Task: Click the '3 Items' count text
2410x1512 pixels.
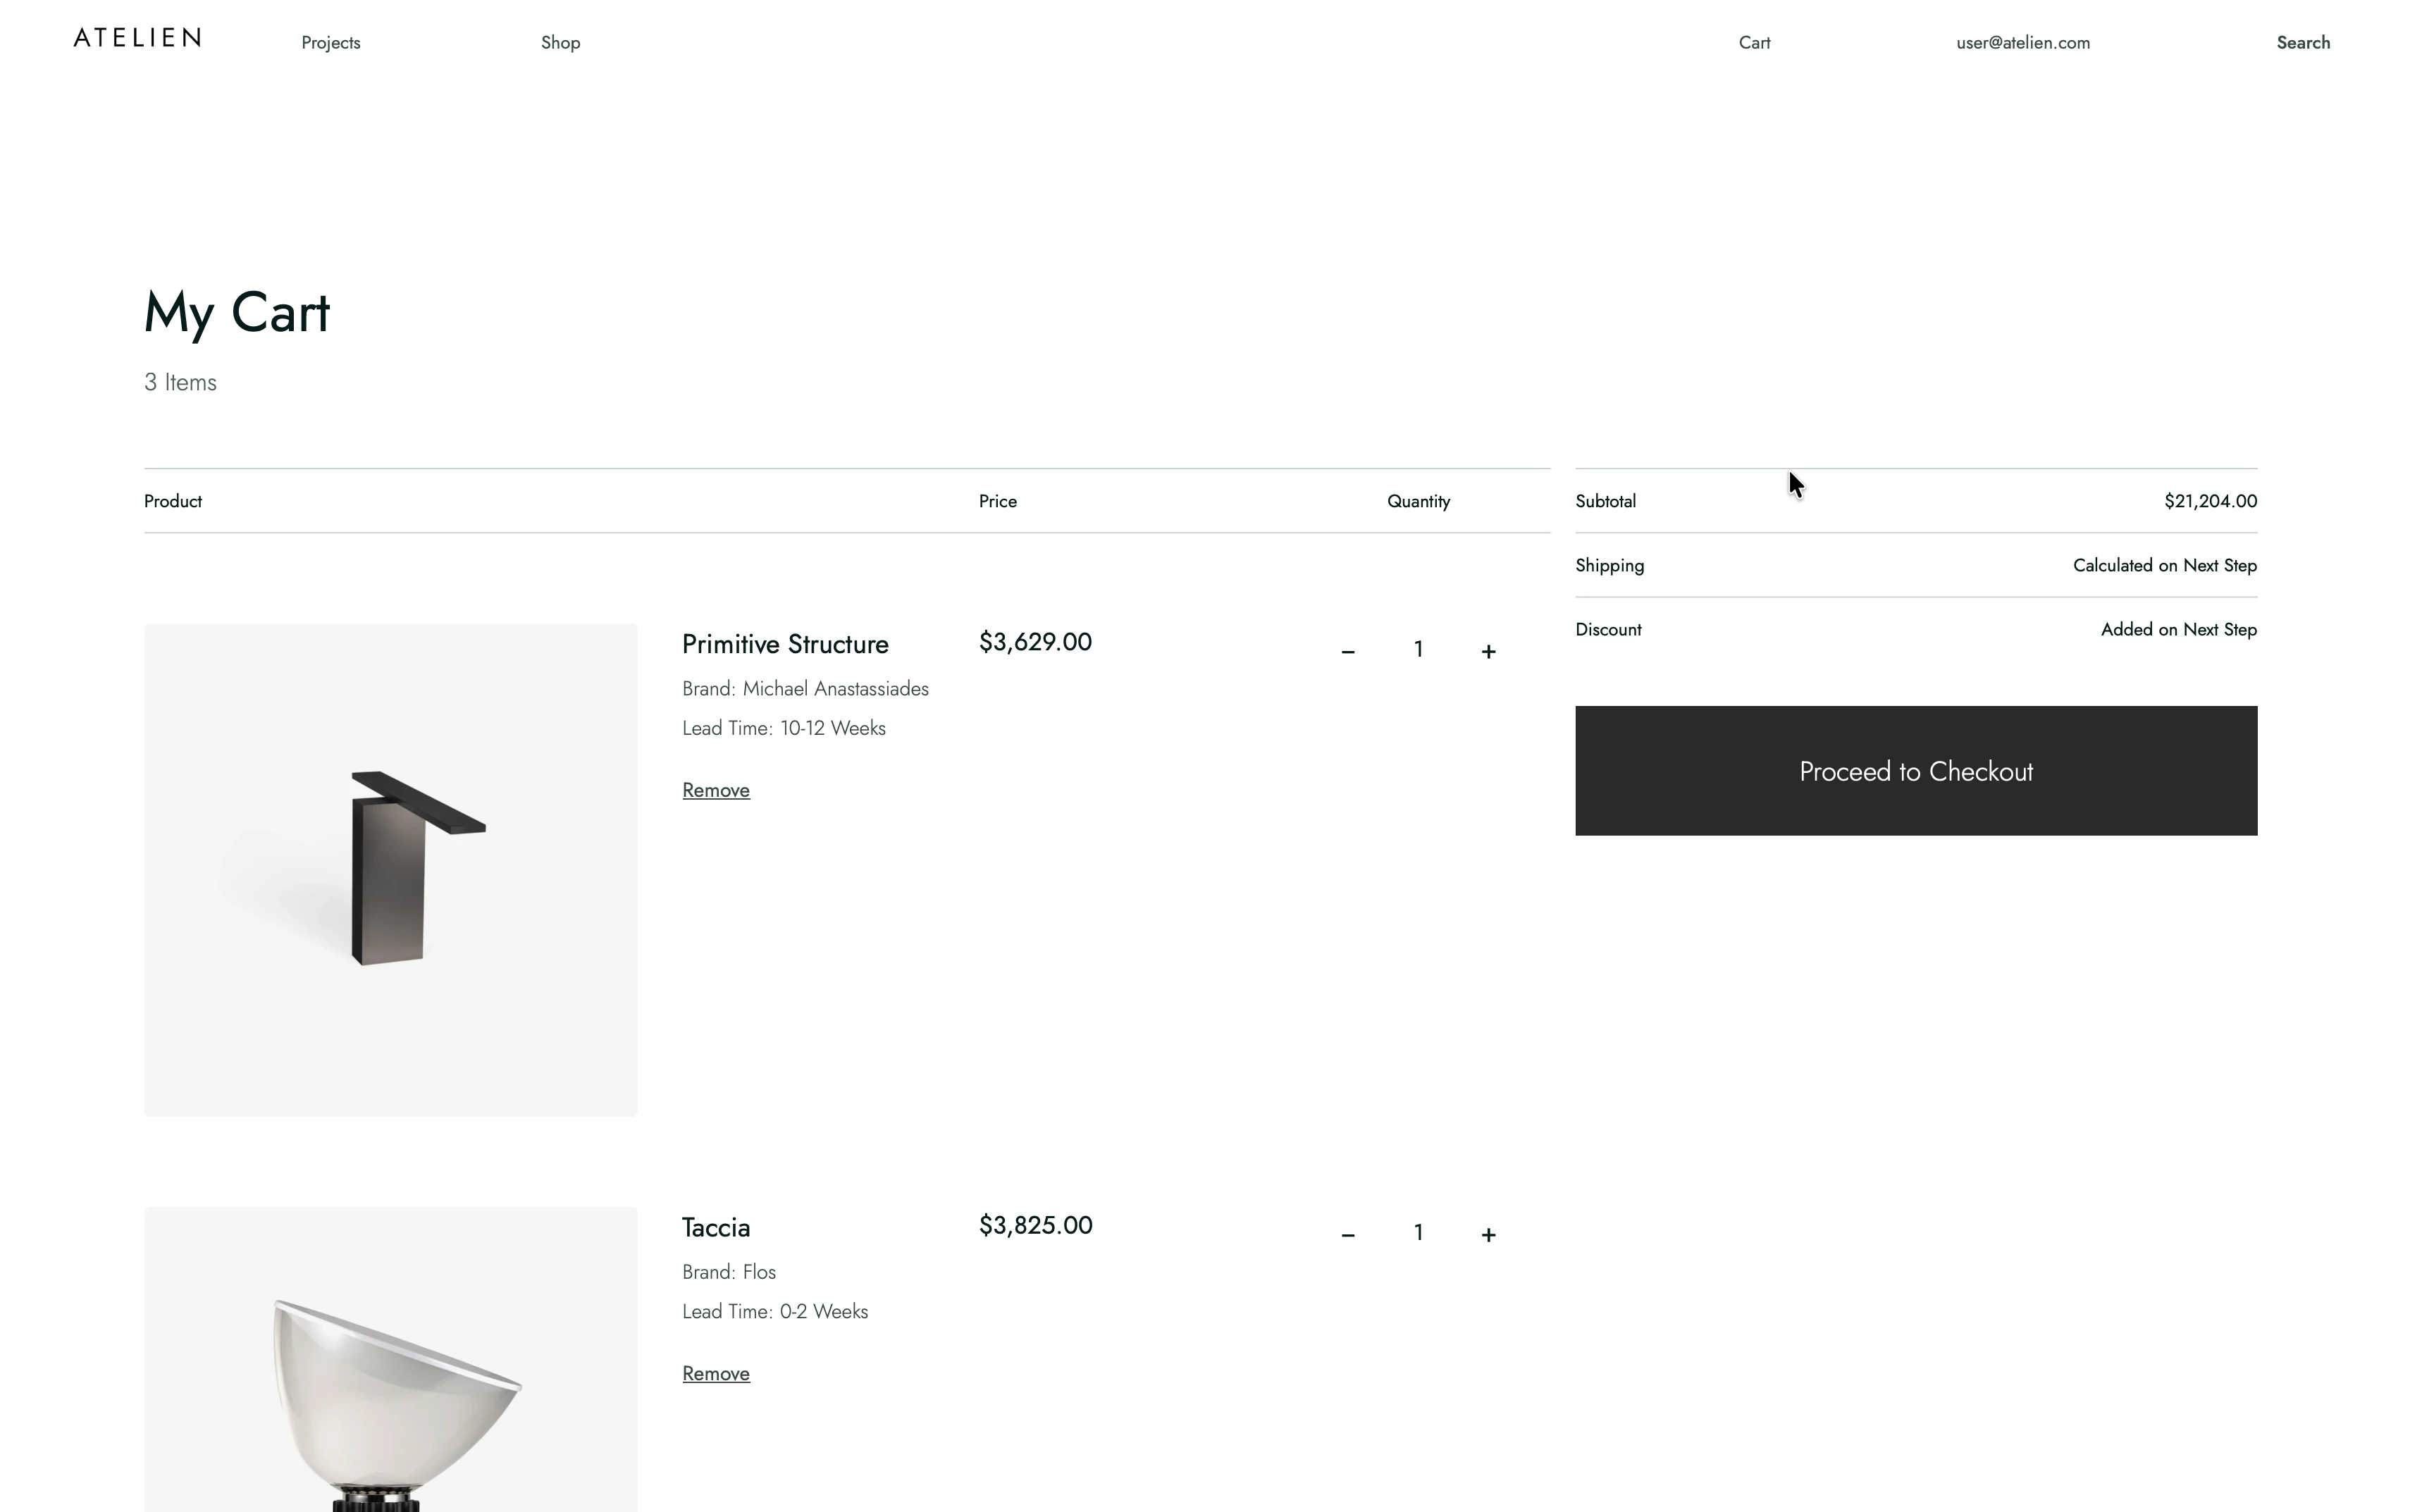Action: click(x=180, y=382)
